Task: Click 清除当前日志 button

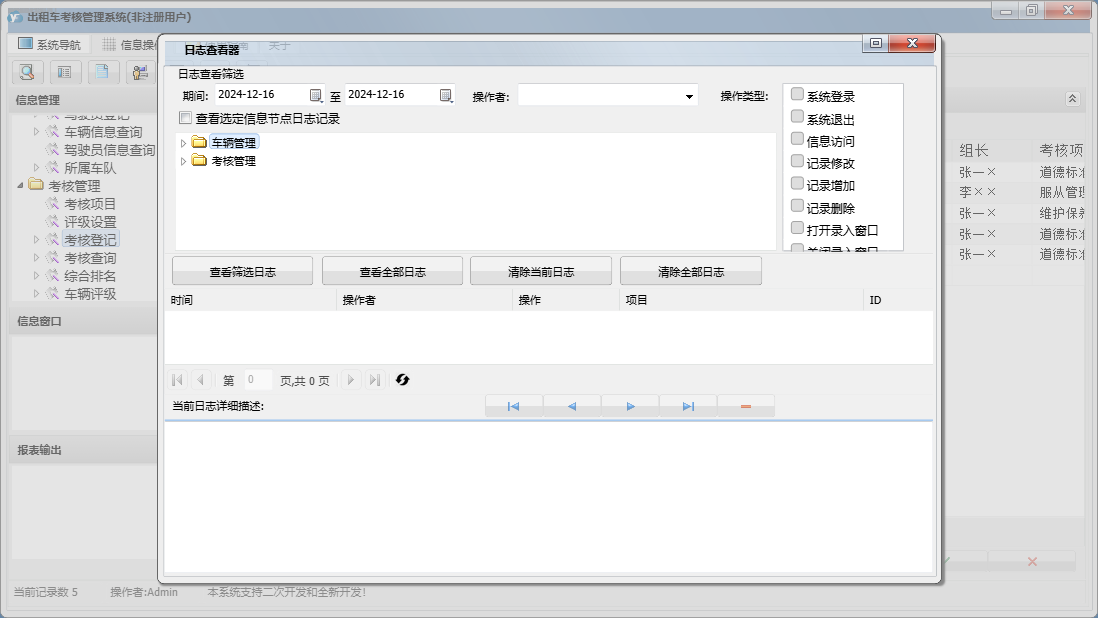Action: point(541,272)
